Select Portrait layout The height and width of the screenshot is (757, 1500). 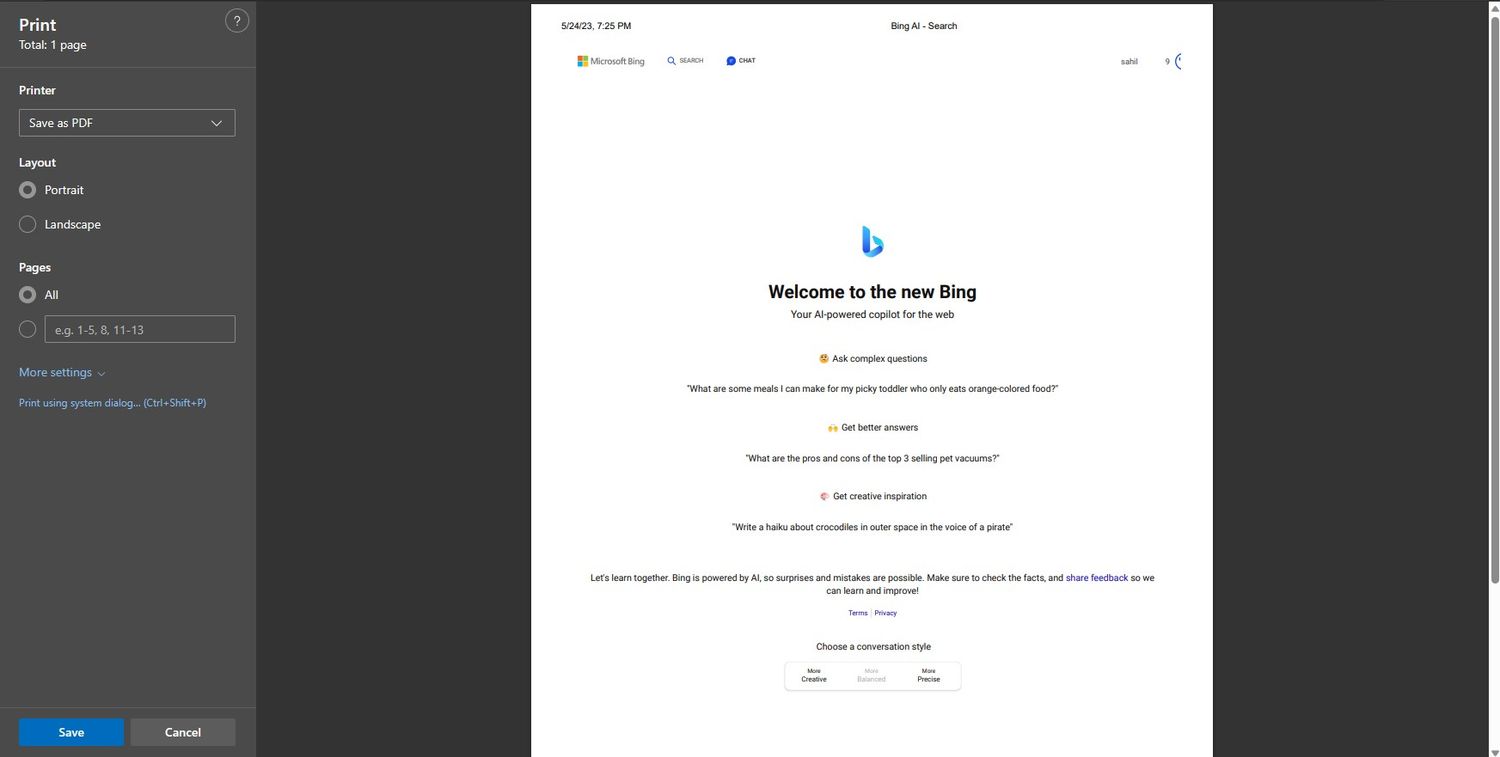[28, 190]
